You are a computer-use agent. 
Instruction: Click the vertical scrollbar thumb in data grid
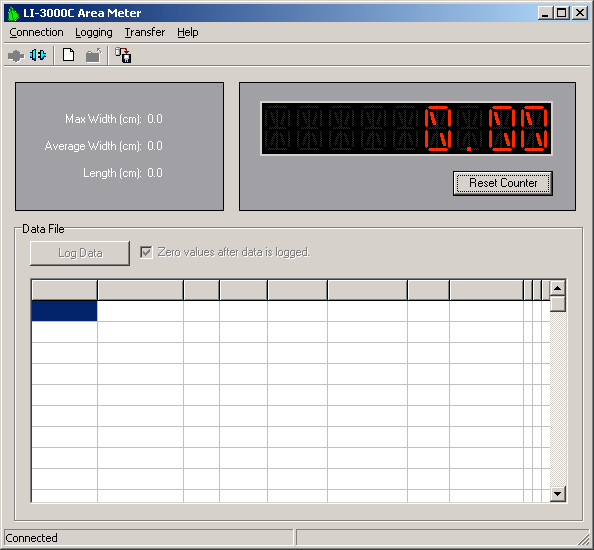[x=558, y=304]
